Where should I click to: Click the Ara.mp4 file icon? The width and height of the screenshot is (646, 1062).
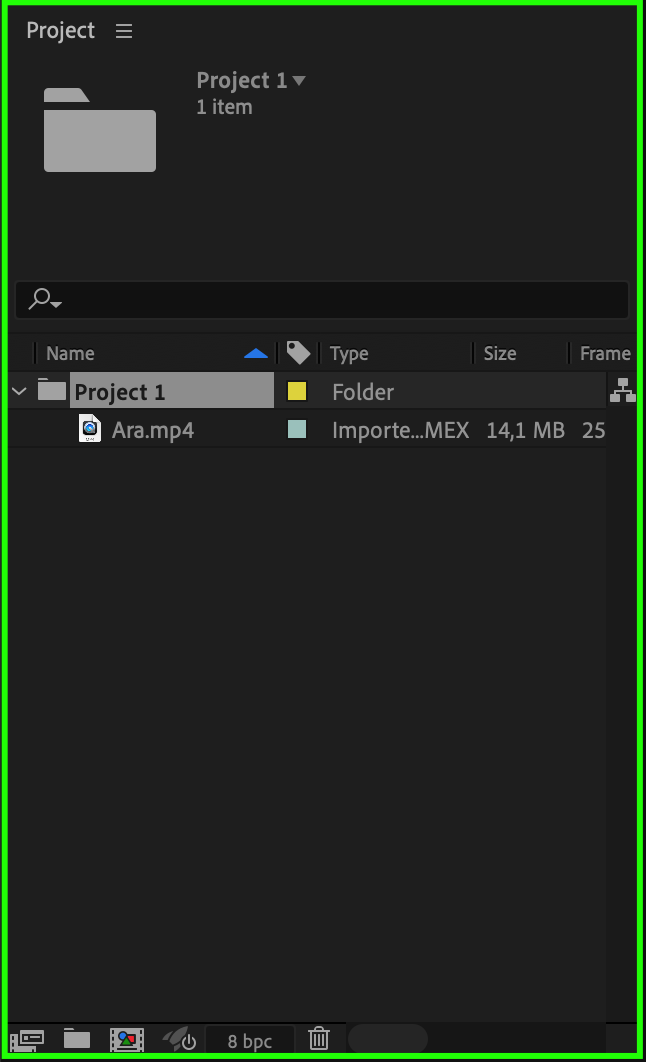[x=90, y=429]
